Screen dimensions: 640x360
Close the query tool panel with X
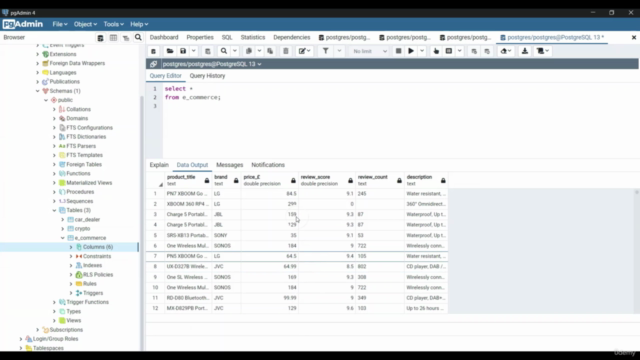634,38
